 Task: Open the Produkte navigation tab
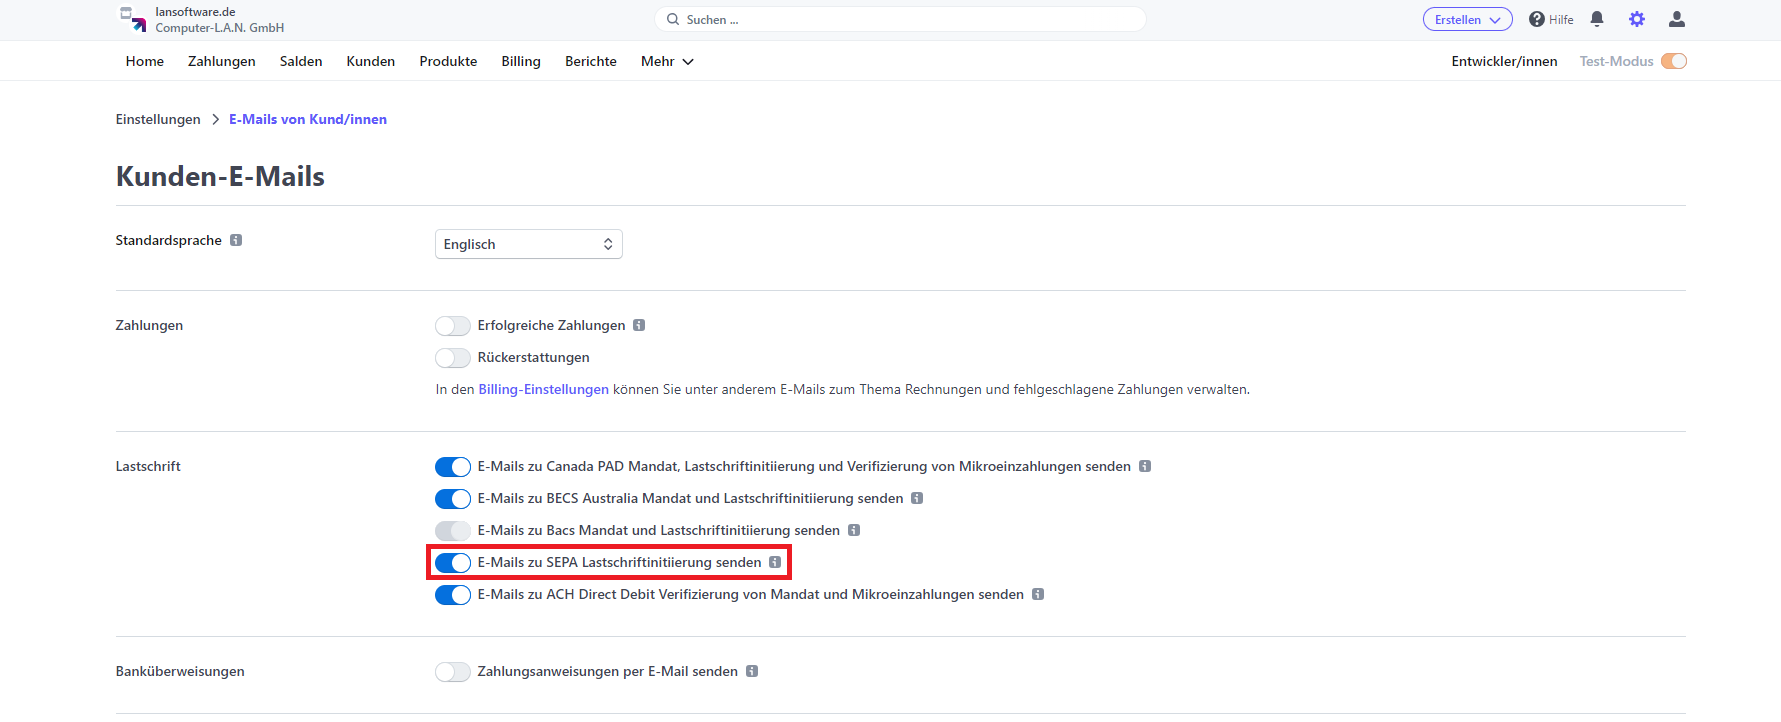(448, 61)
